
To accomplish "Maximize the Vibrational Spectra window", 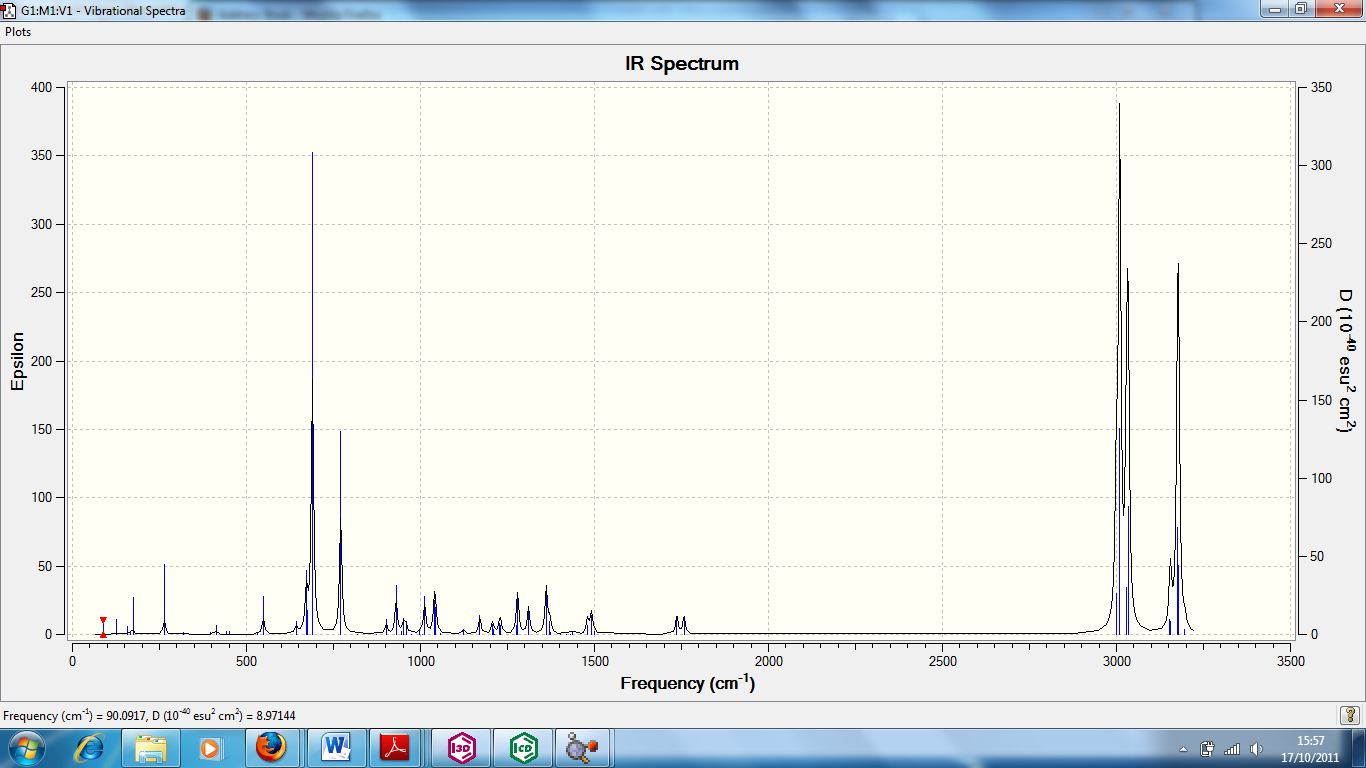I will [x=1300, y=9].
